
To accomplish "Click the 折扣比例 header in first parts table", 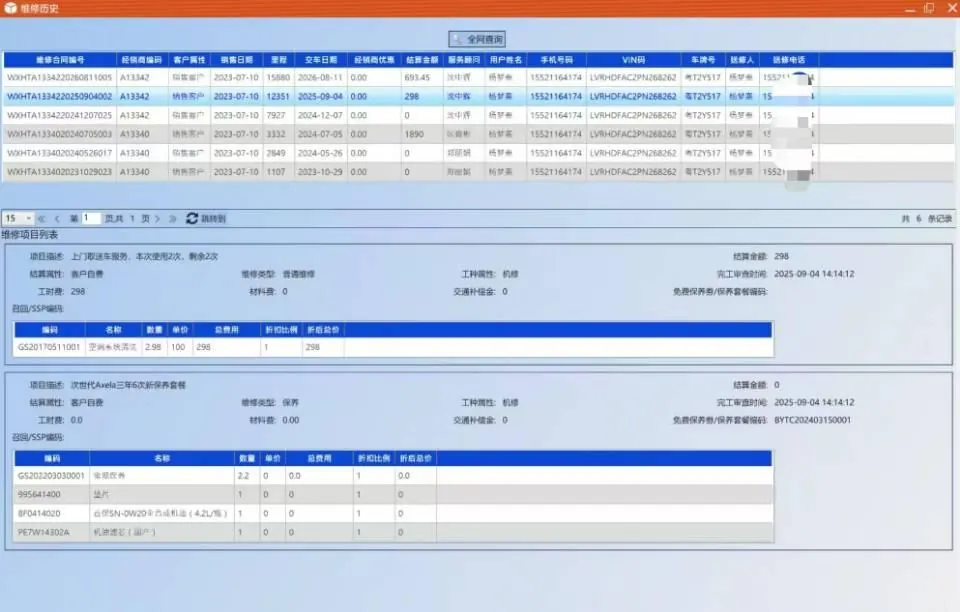I will [281, 330].
